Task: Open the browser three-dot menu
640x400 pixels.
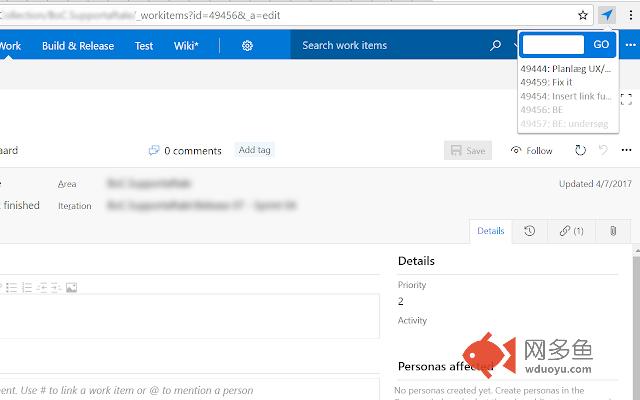Action: [630, 15]
